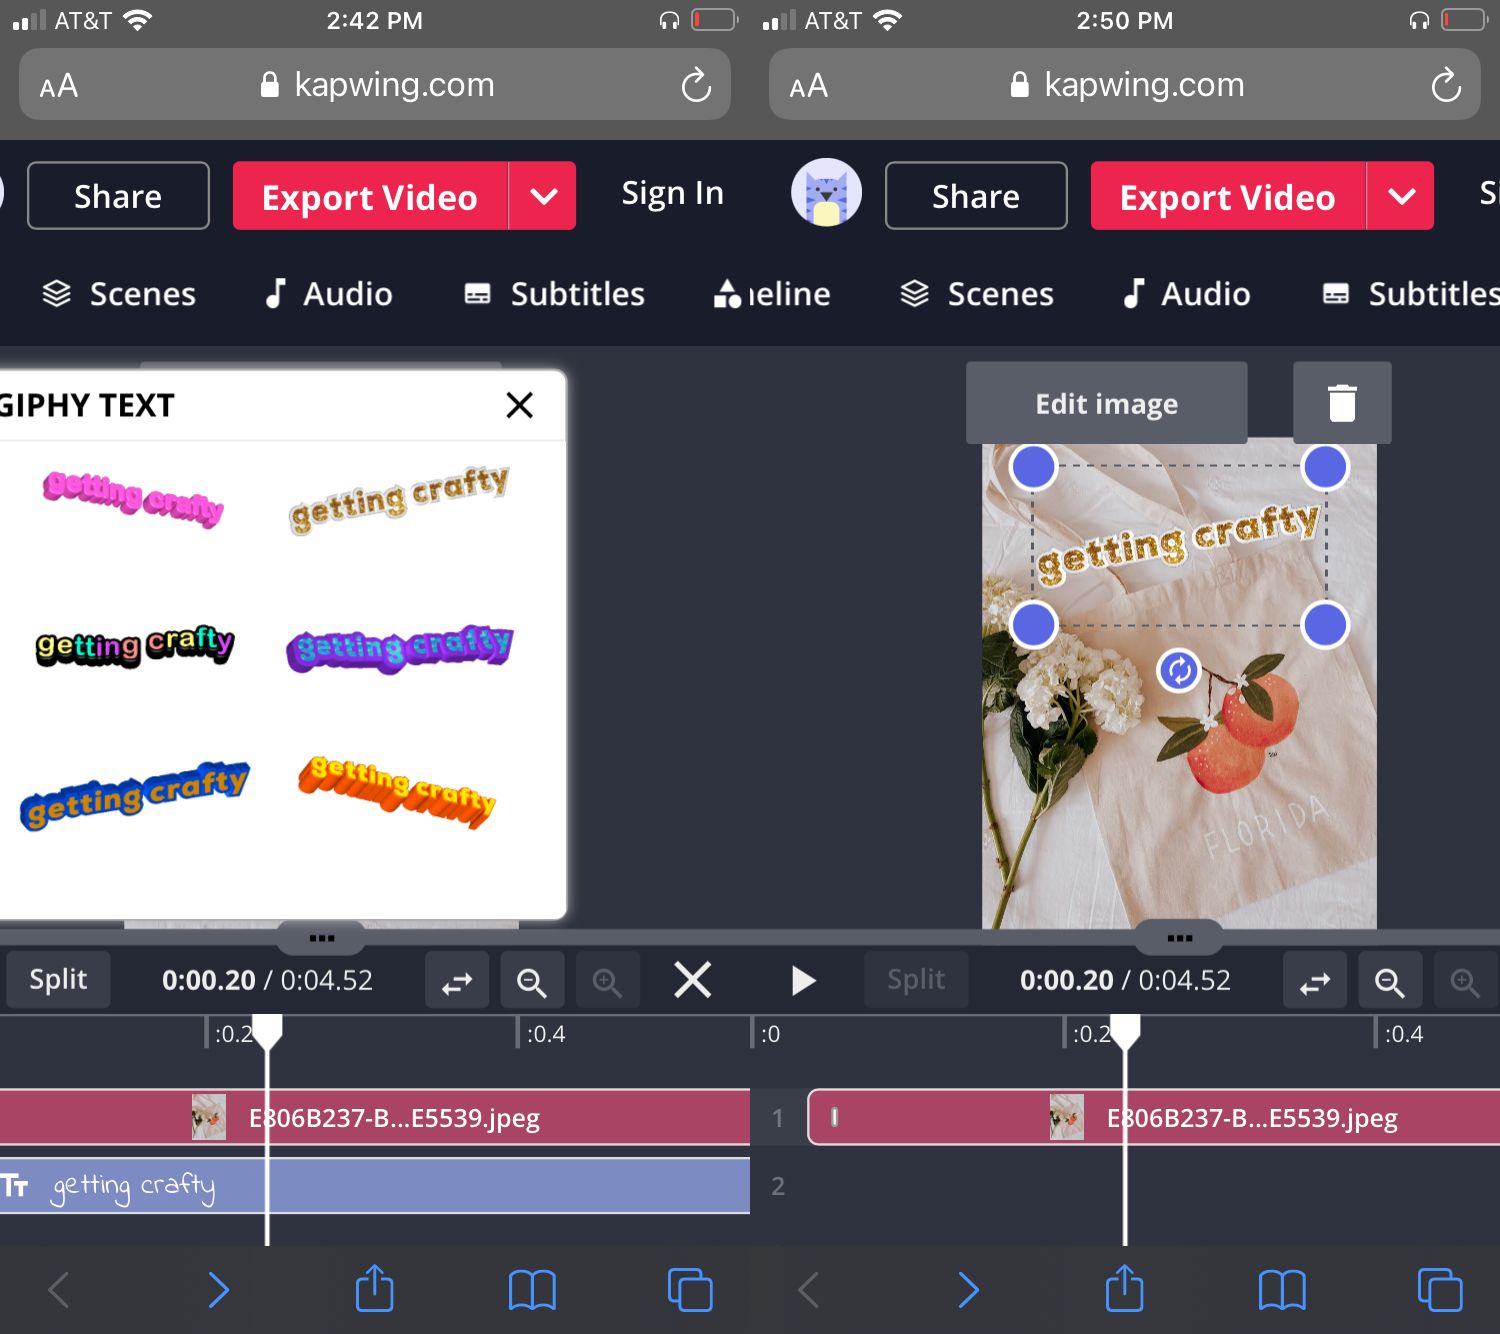The width and height of the screenshot is (1500, 1334).
Task: Select the getting crafty text layer track
Action: [375, 1186]
